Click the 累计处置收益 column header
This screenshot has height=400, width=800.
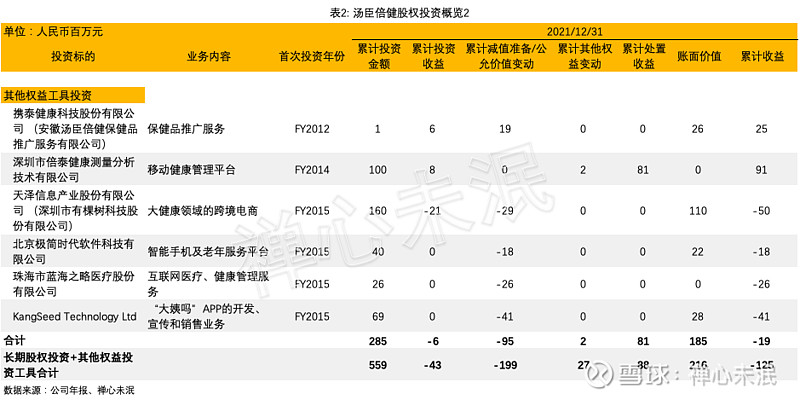[x=644, y=56]
